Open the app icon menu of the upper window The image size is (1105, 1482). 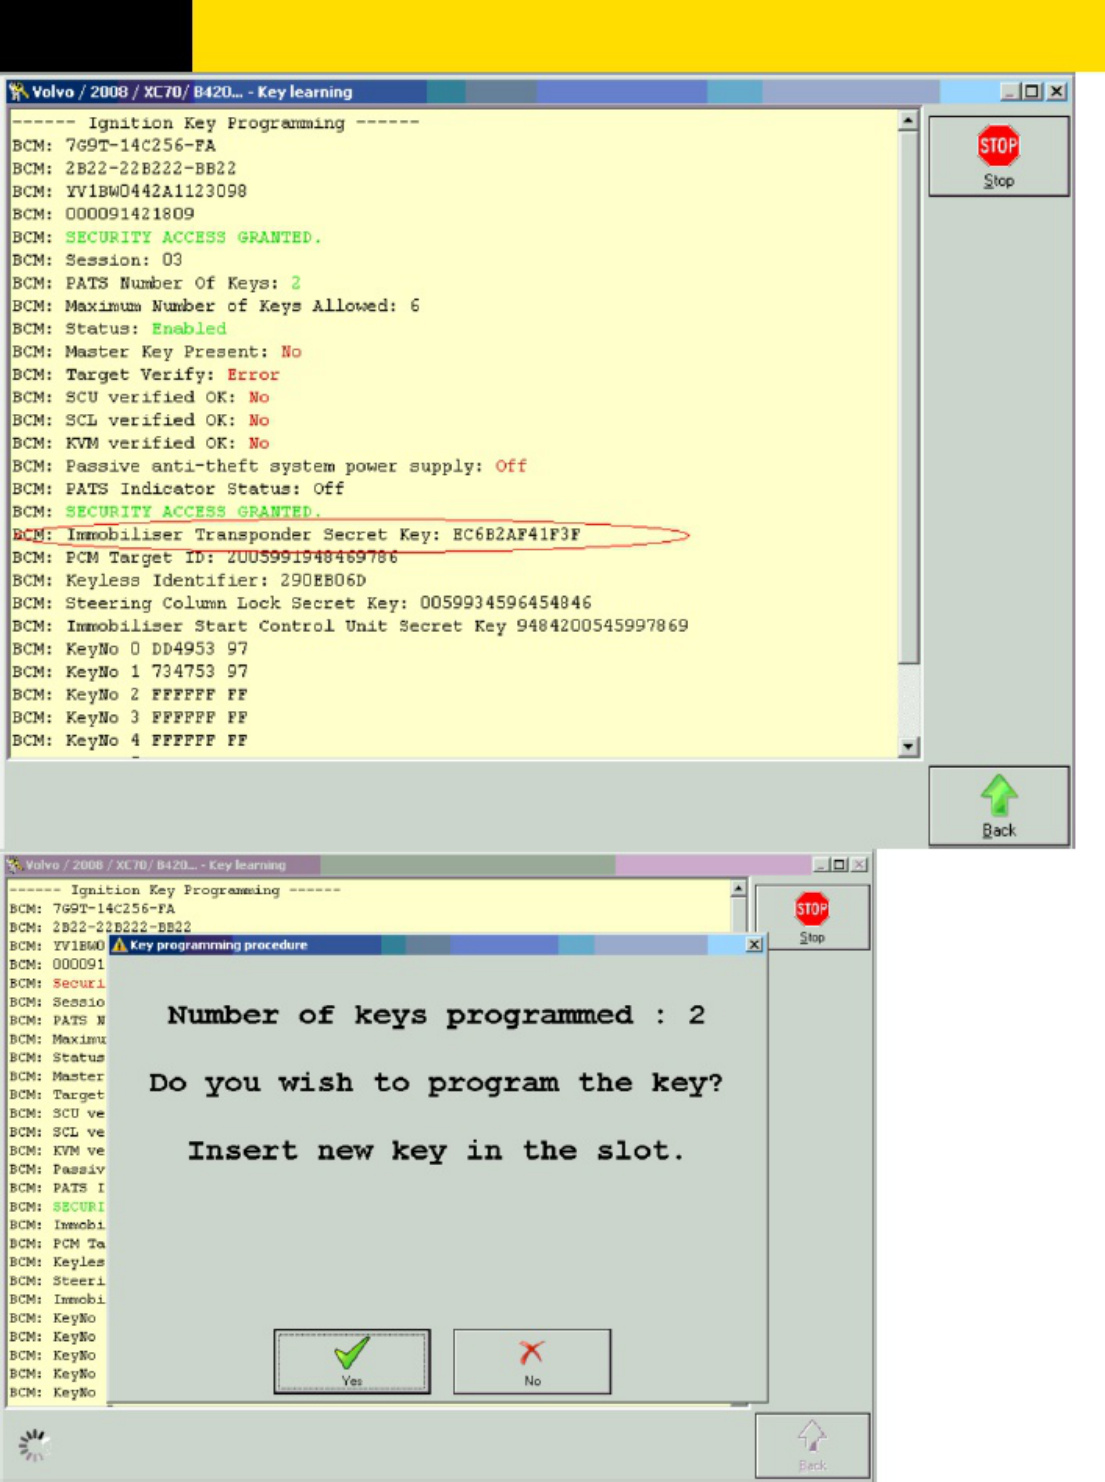click(x=18, y=92)
